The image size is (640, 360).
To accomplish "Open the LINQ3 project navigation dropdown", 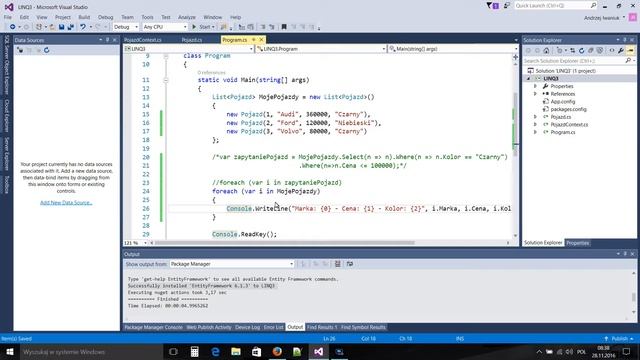I will [189, 49].
